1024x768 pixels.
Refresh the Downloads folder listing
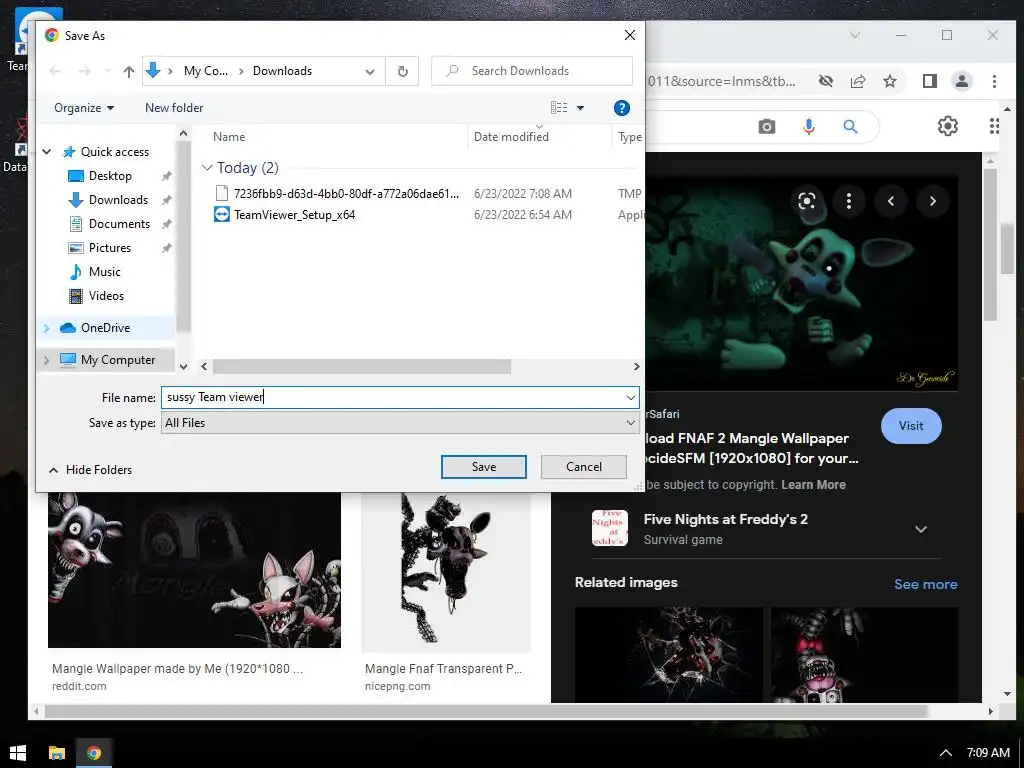pos(403,71)
